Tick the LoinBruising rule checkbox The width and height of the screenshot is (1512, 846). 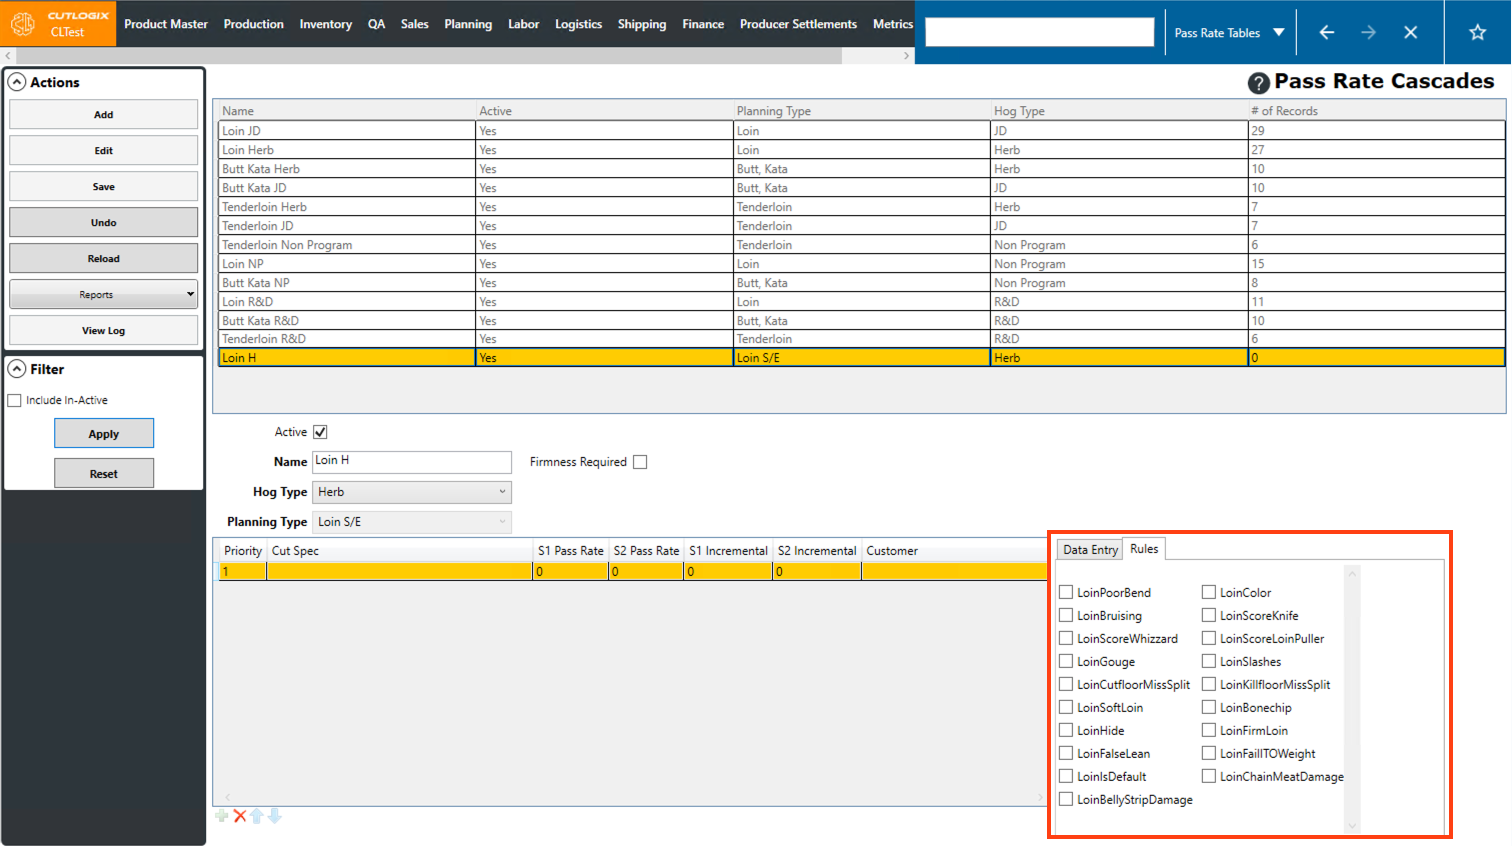[1066, 615]
